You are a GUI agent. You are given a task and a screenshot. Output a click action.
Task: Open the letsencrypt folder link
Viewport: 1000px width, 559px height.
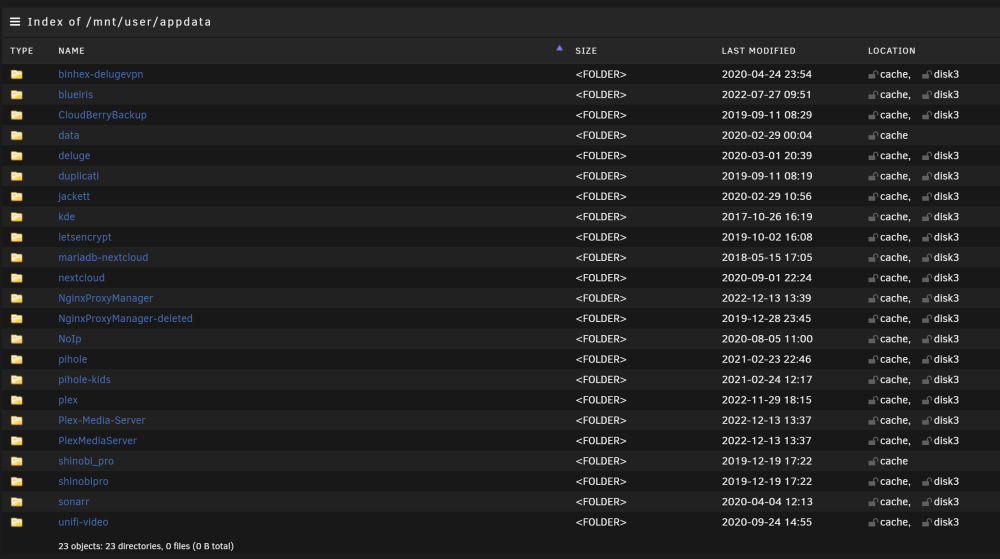click(x=85, y=237)
